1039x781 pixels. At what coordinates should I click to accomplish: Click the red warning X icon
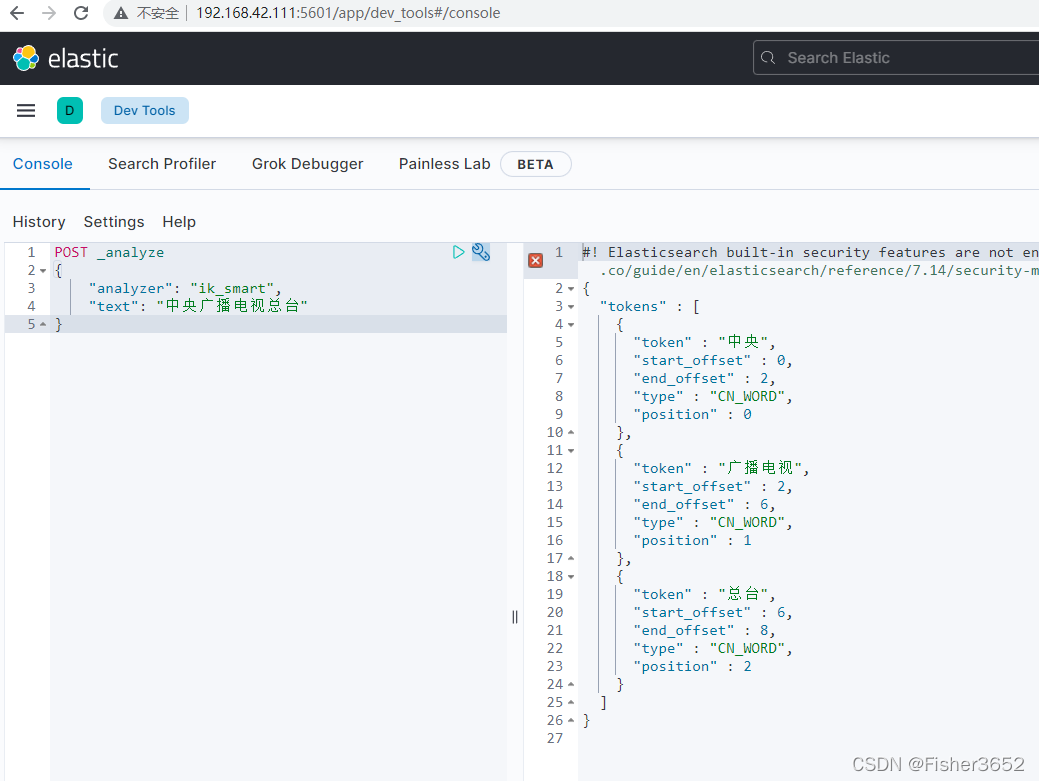(535, 260)
